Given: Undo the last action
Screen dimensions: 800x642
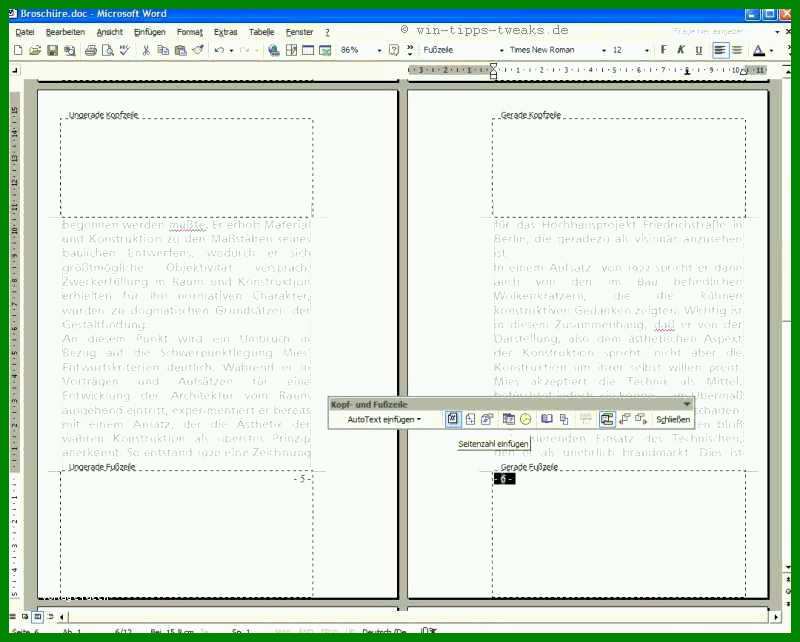Looking at the screenshot, I should 219,50.
